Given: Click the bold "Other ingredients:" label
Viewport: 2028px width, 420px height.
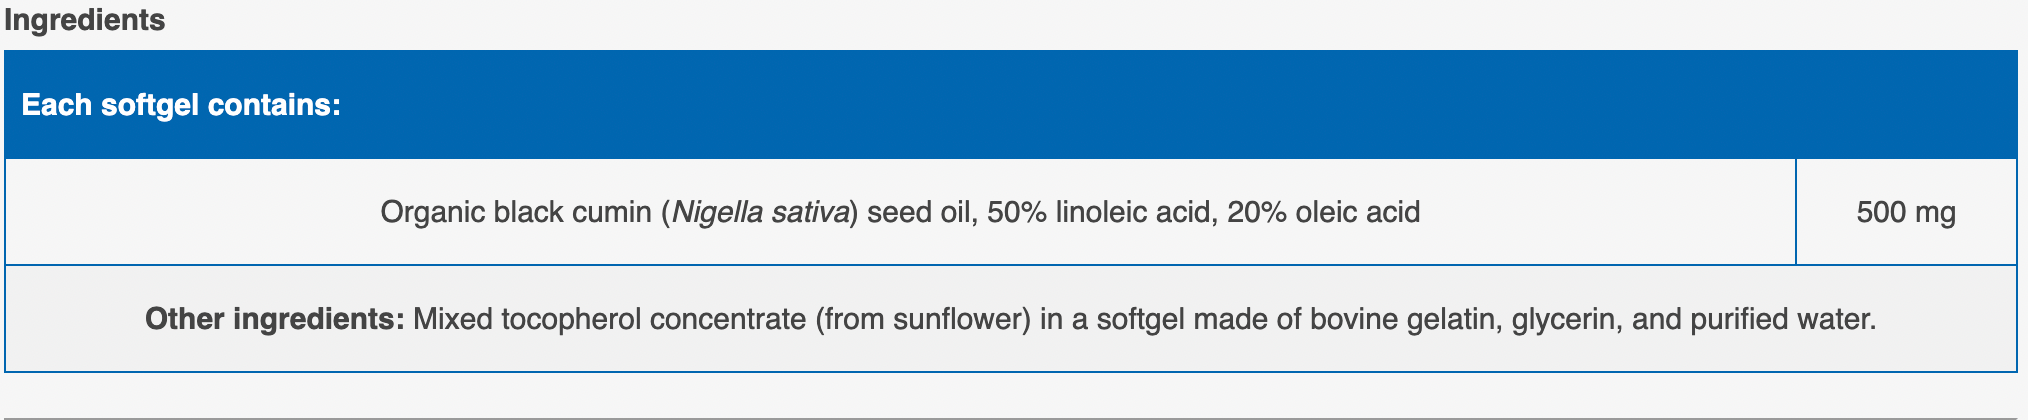Looking at the screenshot, I should click(x=274, y=319).
